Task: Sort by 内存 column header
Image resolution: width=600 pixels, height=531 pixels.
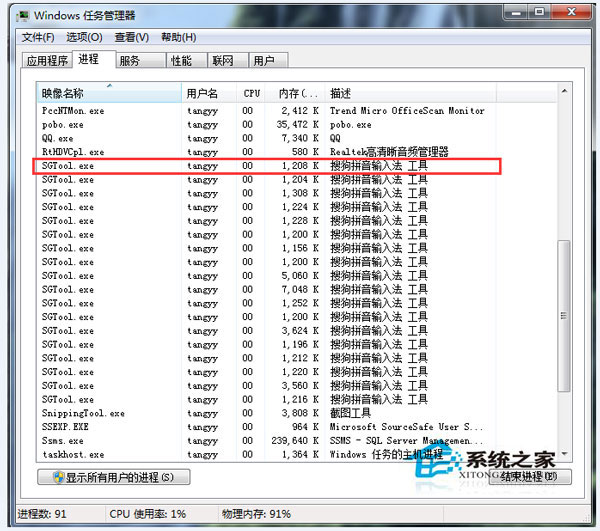Action: point(295,93)
